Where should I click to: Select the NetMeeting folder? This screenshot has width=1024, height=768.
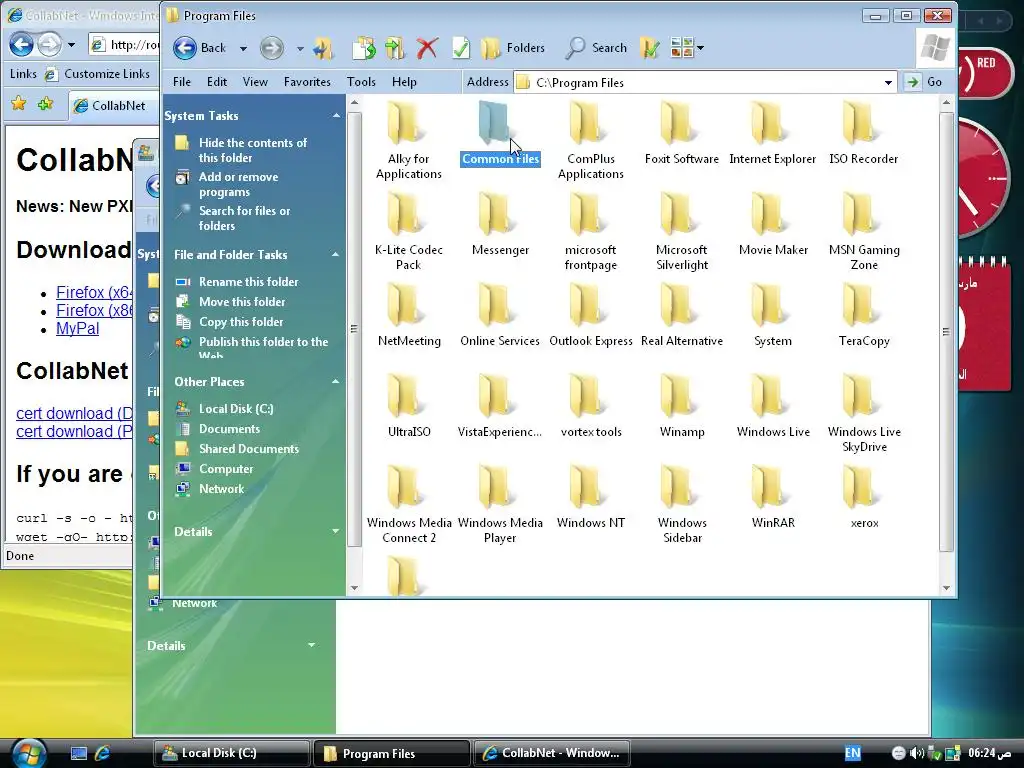click(409, 315)
